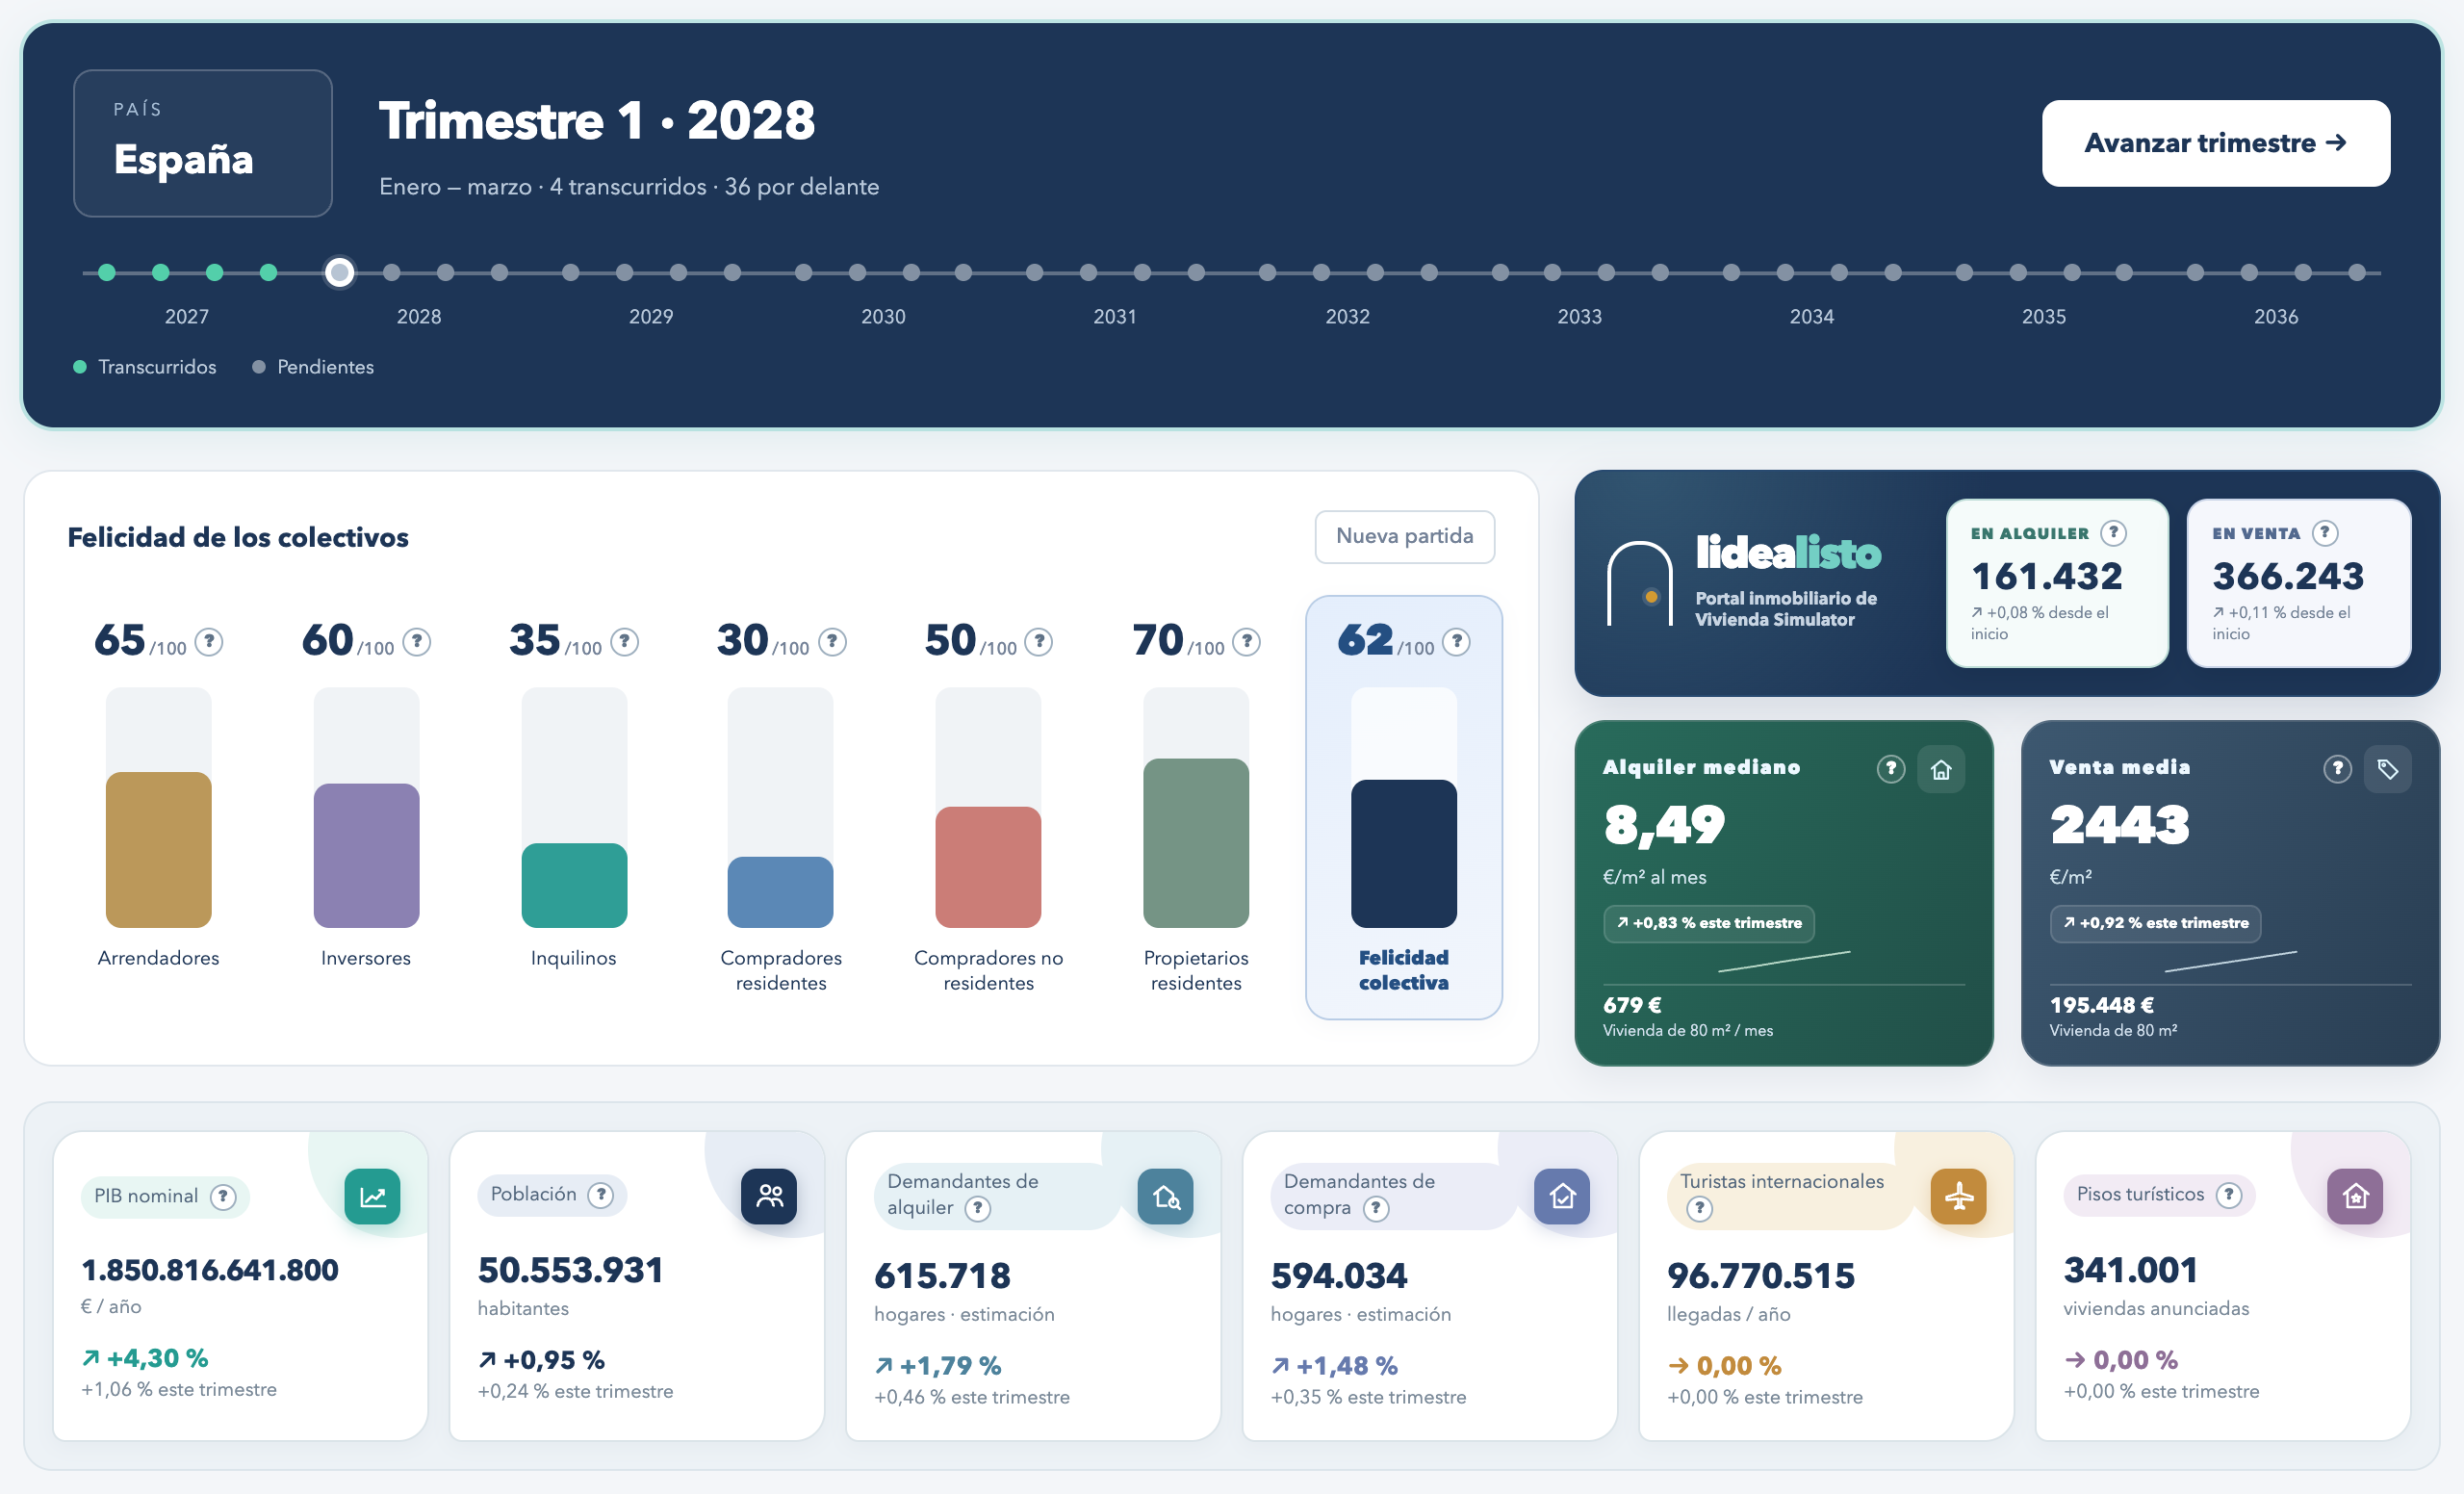Click the Compradores residentes blue bar
Screen dimensions: 2464x1494
[781, 892]
